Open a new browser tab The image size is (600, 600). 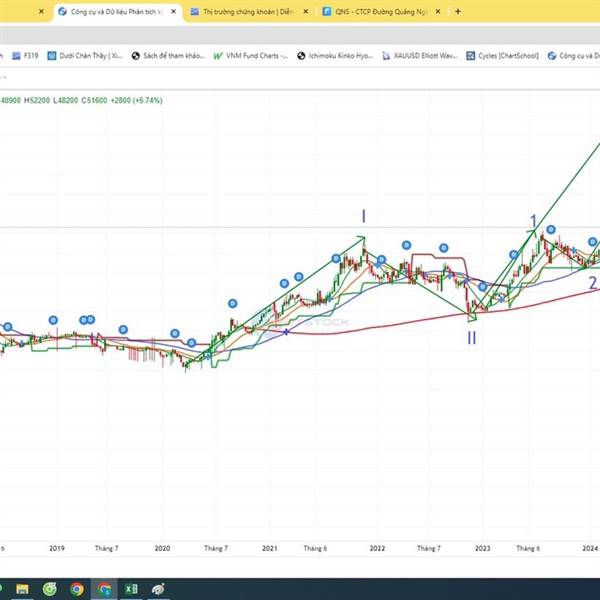click(x=458, y=12)
